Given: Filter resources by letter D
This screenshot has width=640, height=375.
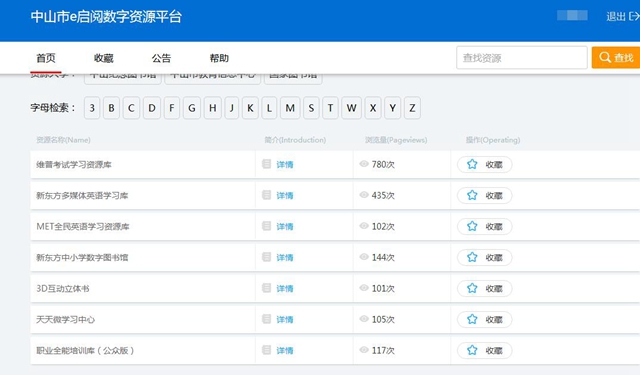Looking at the screenshot, I should point(152,108).
